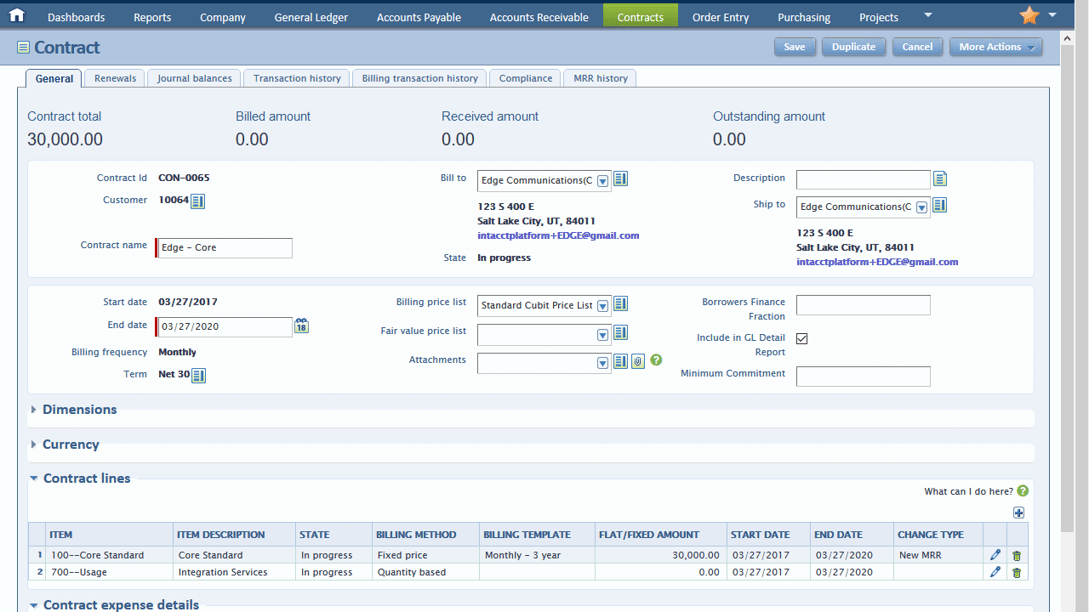This screenshot has width=1089, height=612.
Task: Click the green help icon beside Attachments
Action: tap(656, 360)
